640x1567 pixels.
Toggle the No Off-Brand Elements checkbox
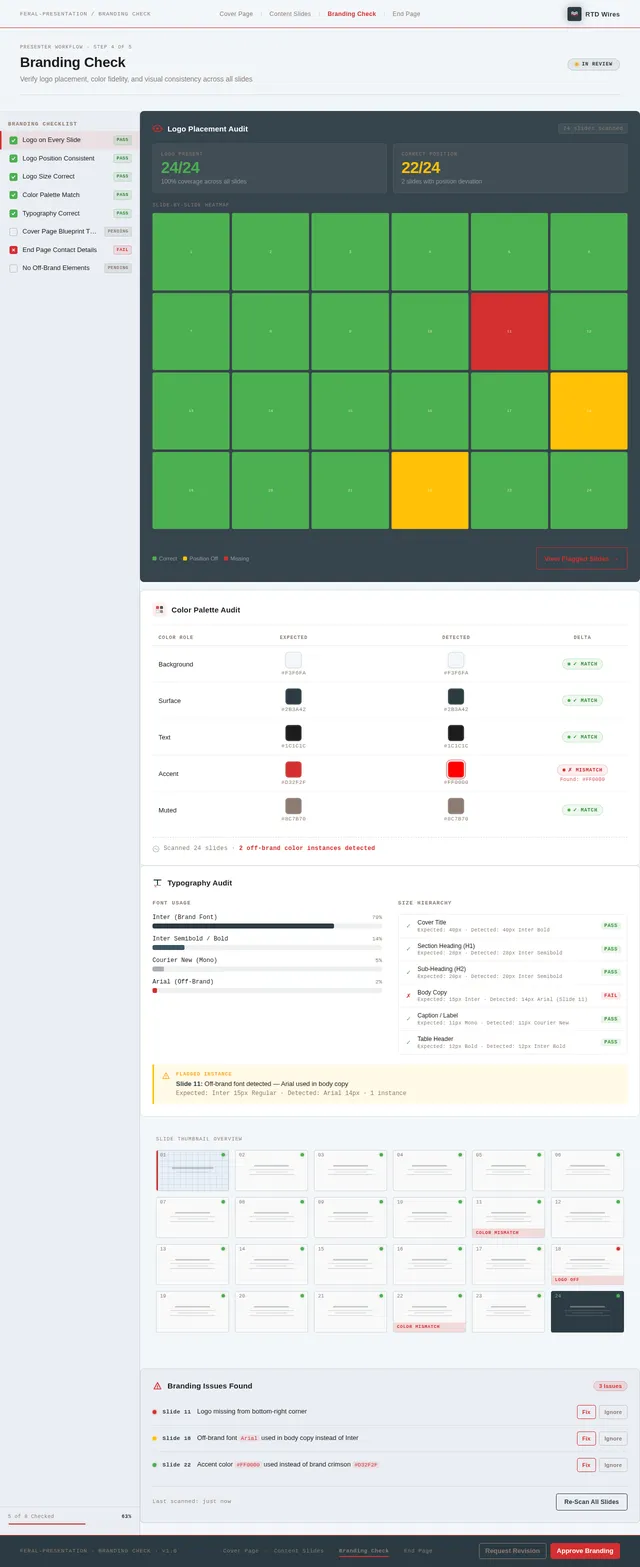(13, 268)
